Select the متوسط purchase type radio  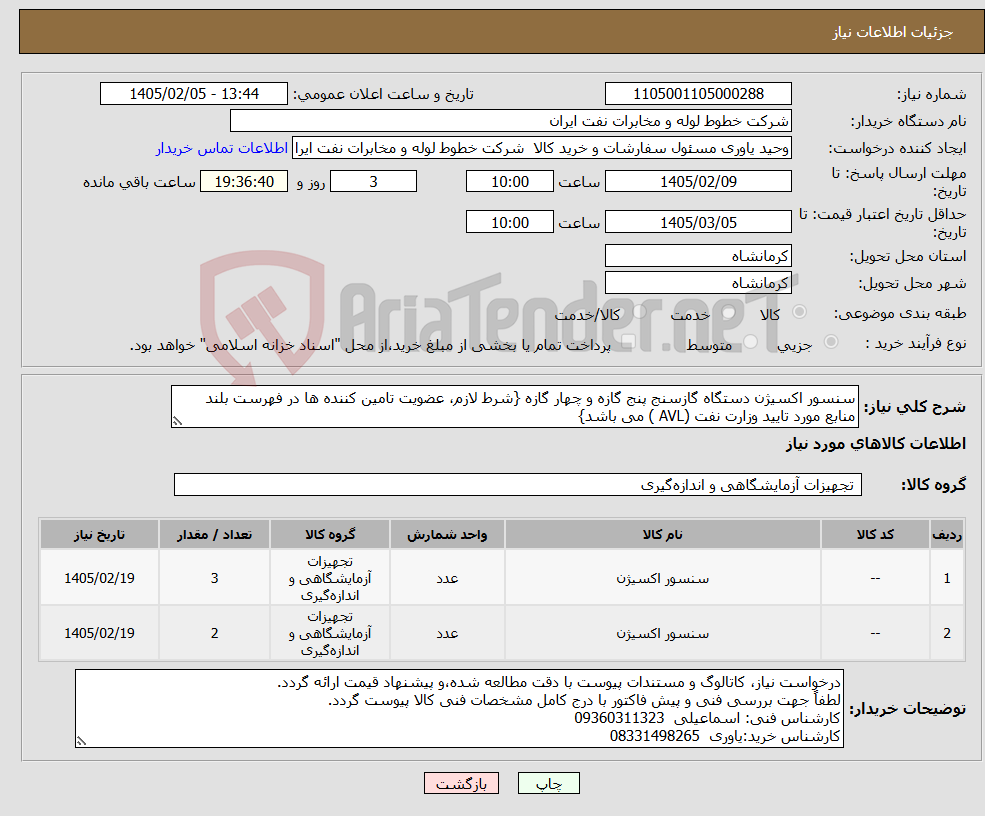(750, 341)
